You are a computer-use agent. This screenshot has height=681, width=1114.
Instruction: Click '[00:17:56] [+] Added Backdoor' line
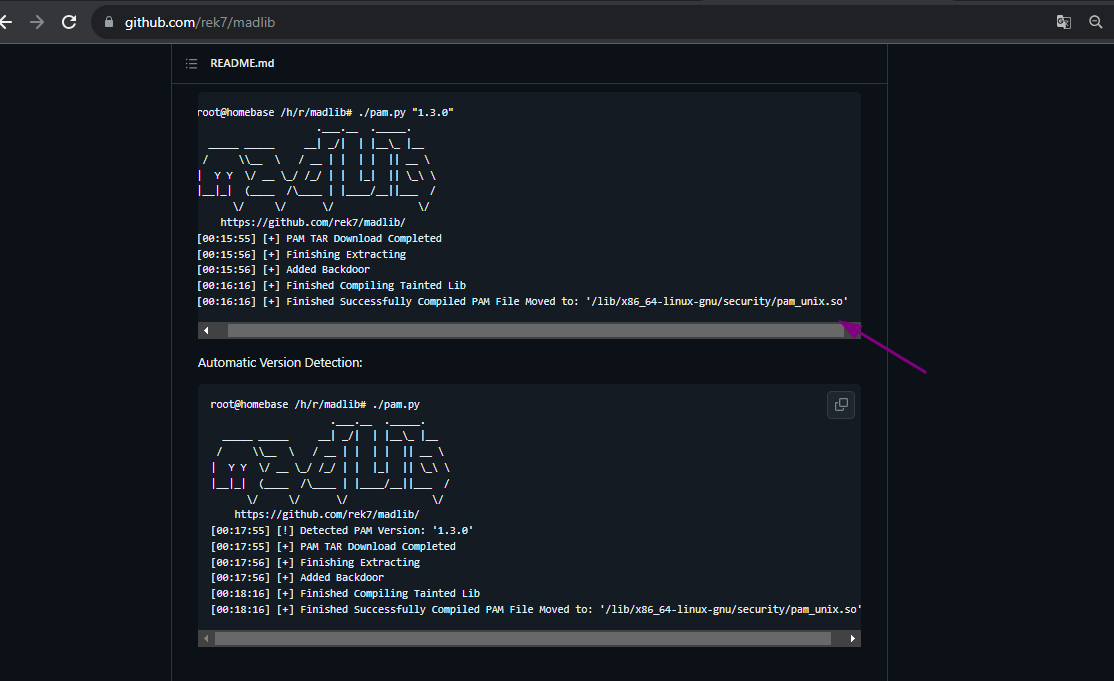click(297, 577)
